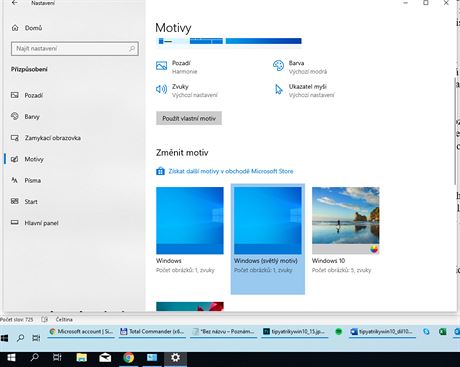Image resolution: width=460 pixels, height=367 pixels.
Task: Click the current theme preview strip under Motivy
Action: (228, 41)
